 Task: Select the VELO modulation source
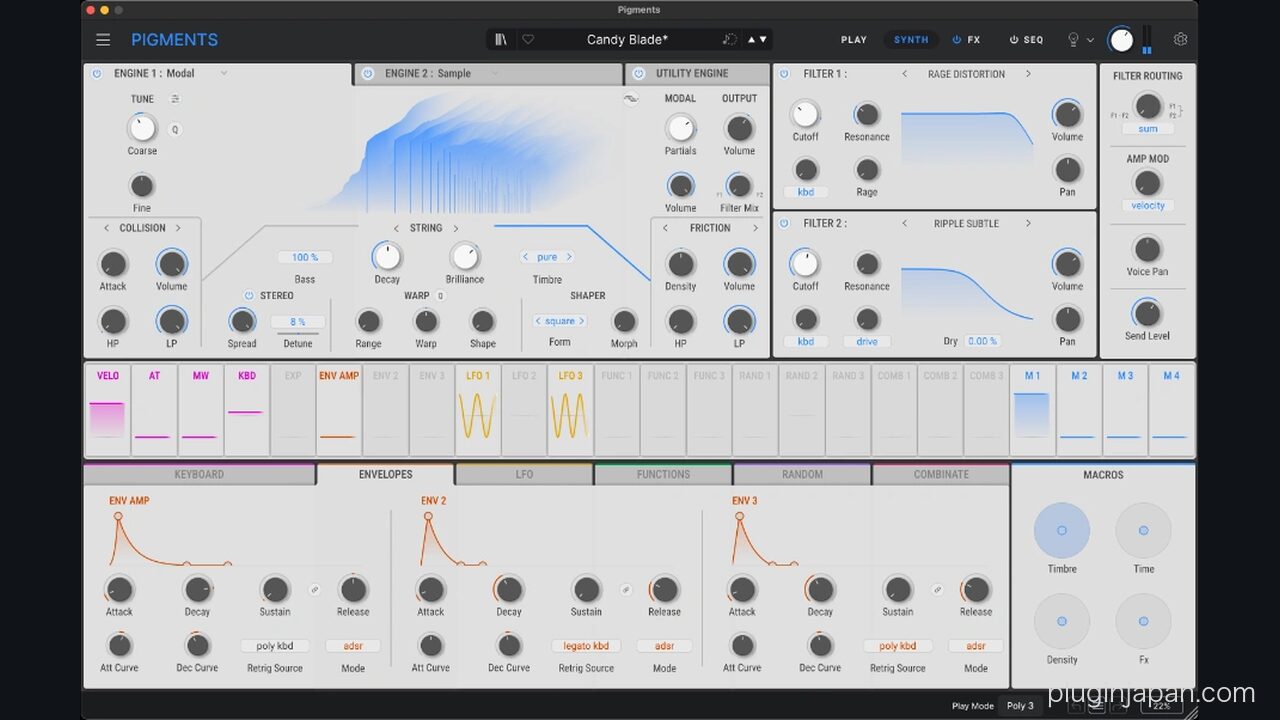[x=108, y=408]
